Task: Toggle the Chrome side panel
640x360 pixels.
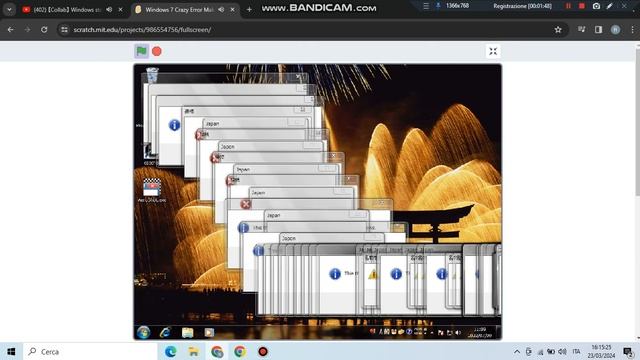Action: point(598,29)
